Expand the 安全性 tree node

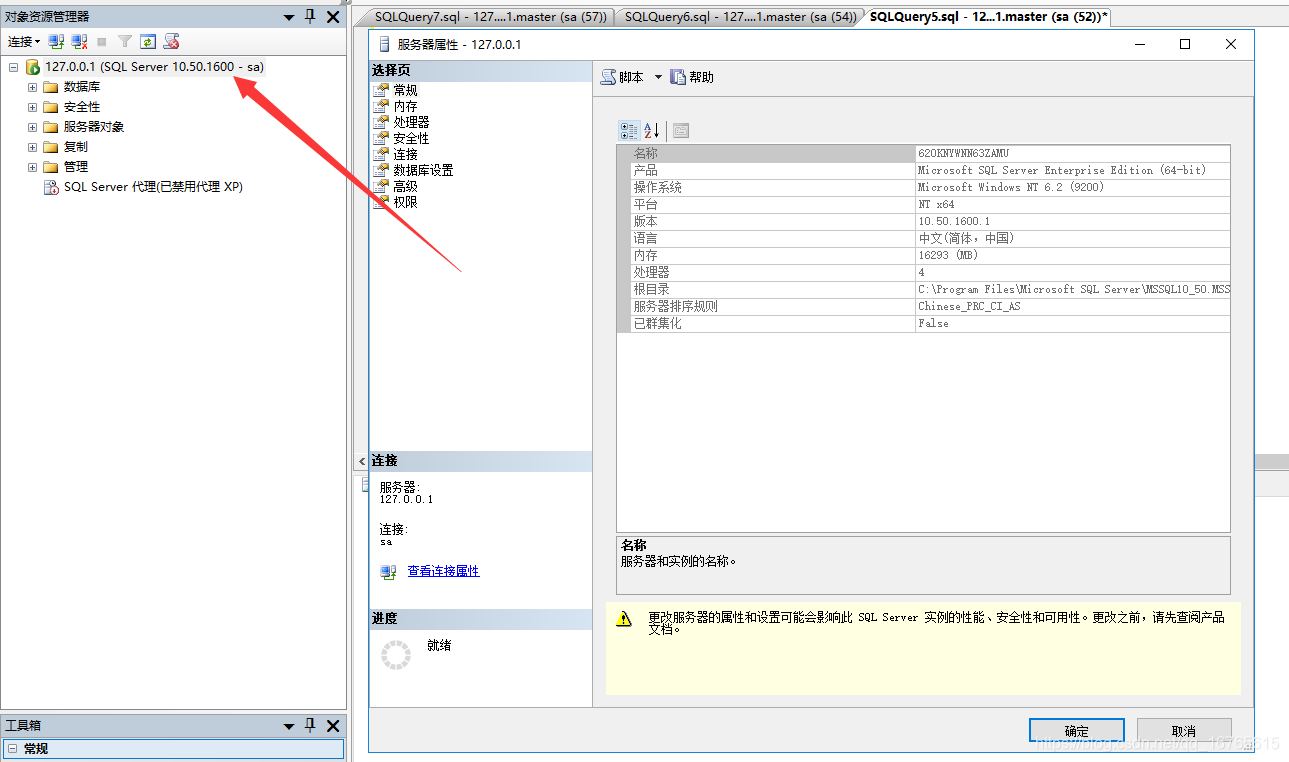(x=32, y=107)
